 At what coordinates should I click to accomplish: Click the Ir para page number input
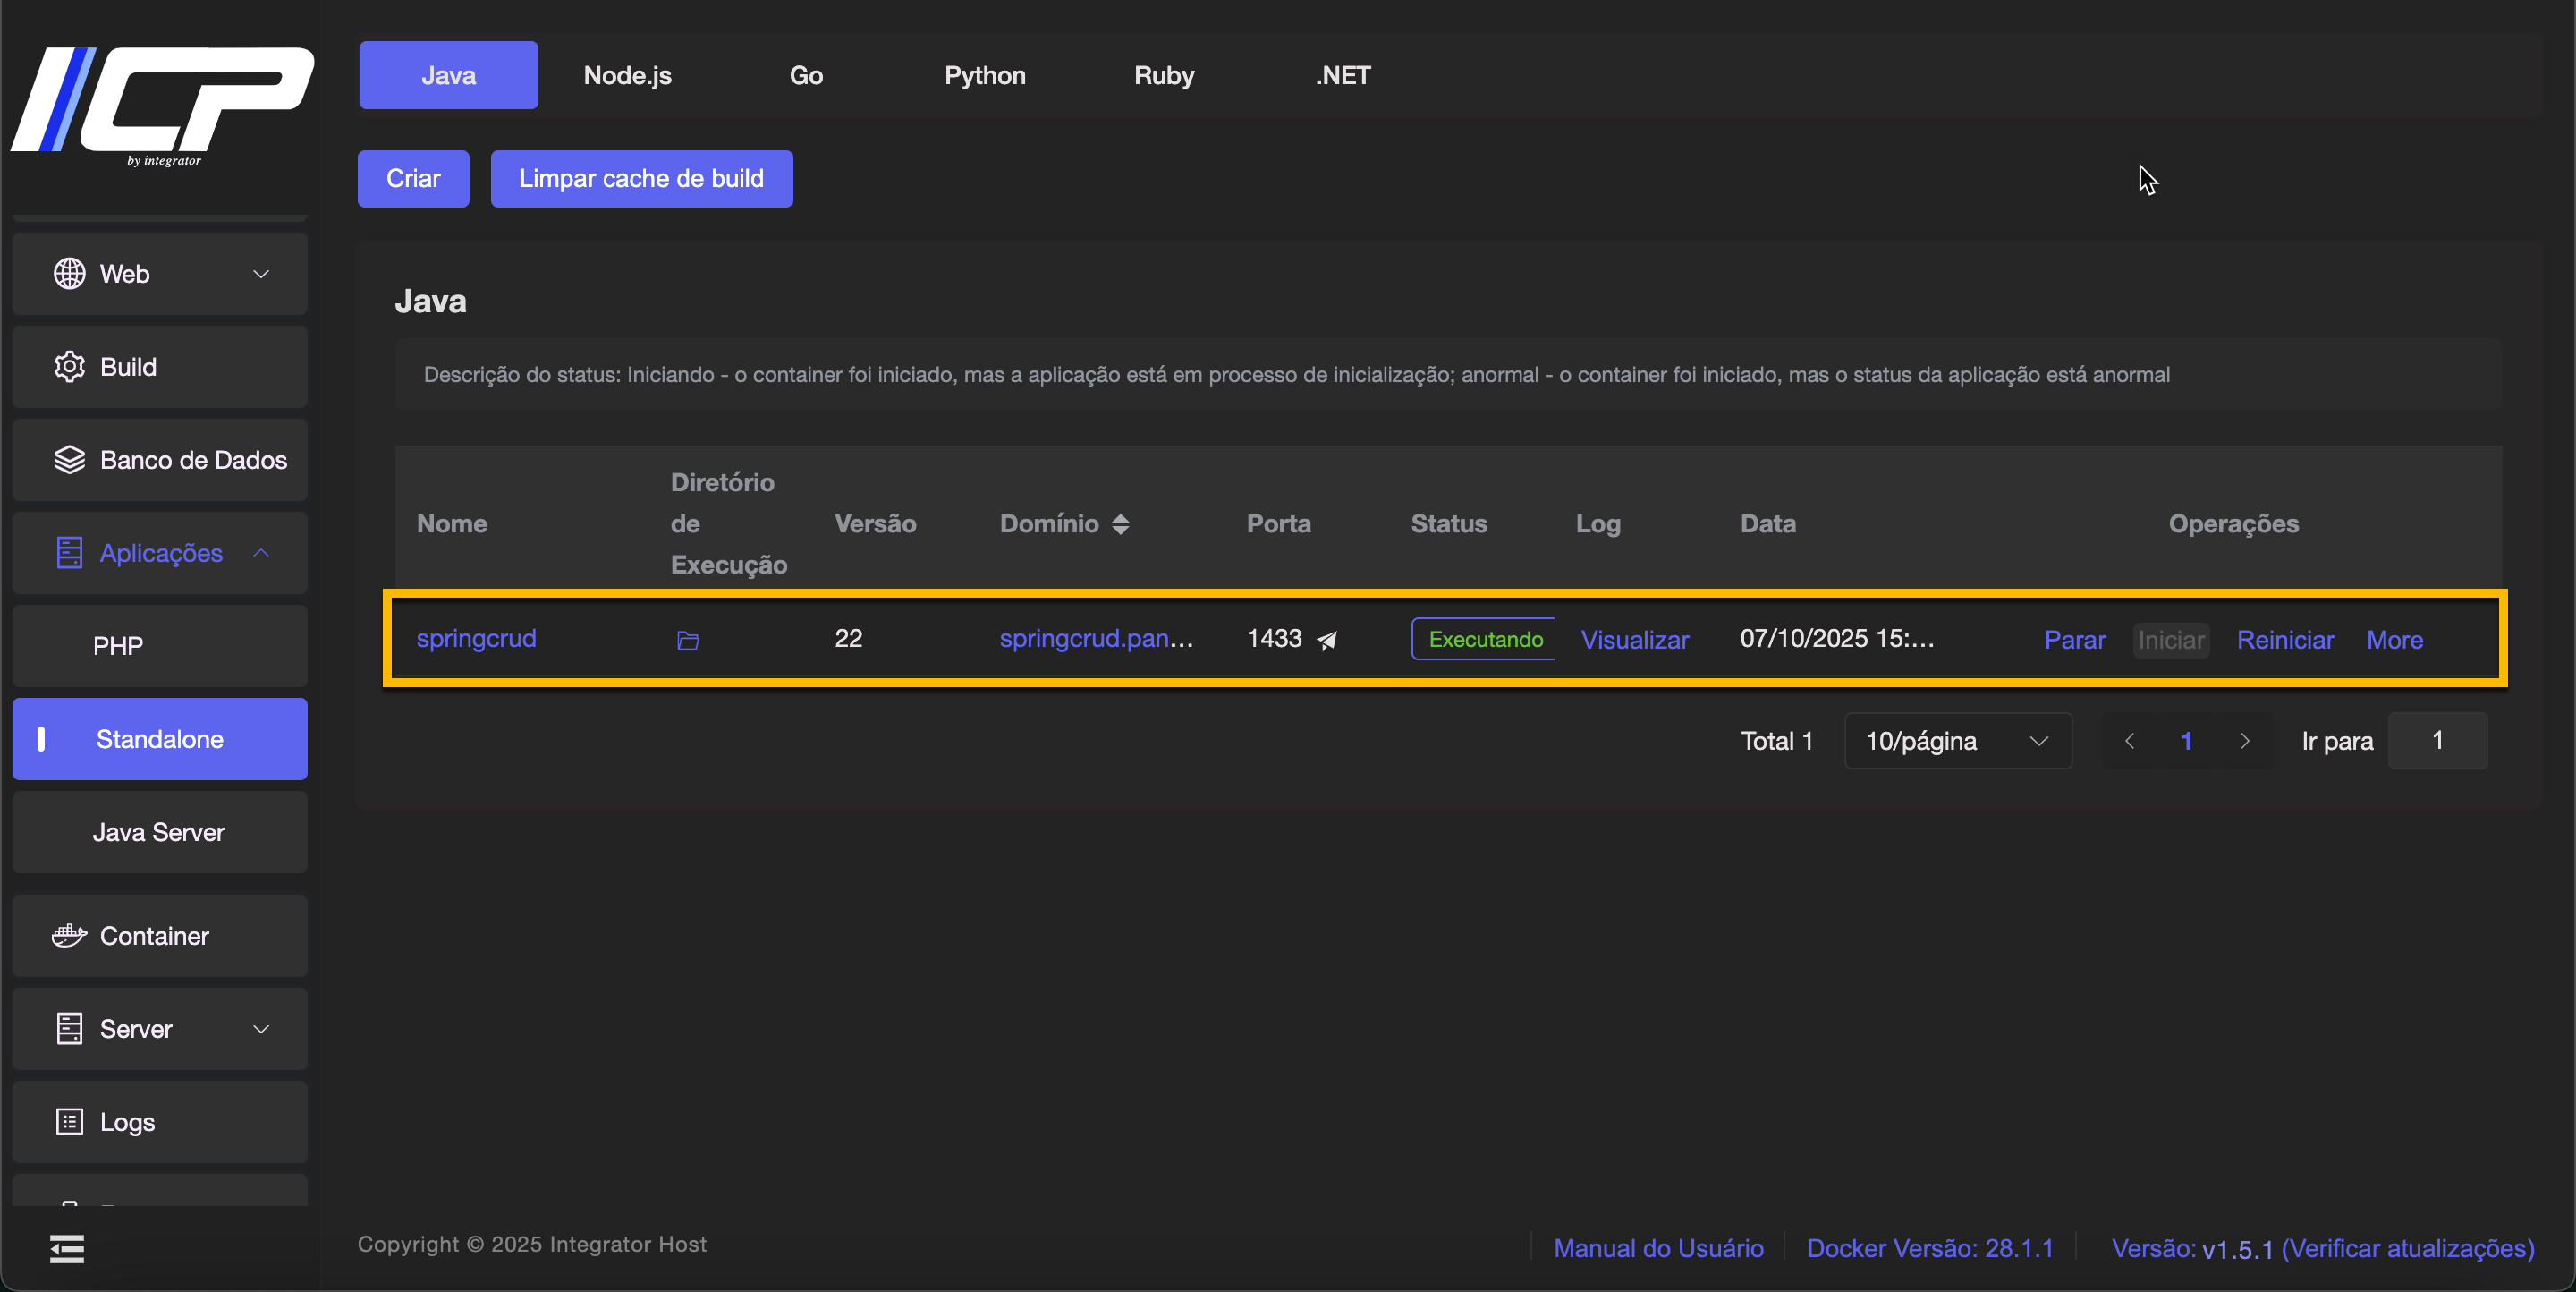[x=2436, y=741]
